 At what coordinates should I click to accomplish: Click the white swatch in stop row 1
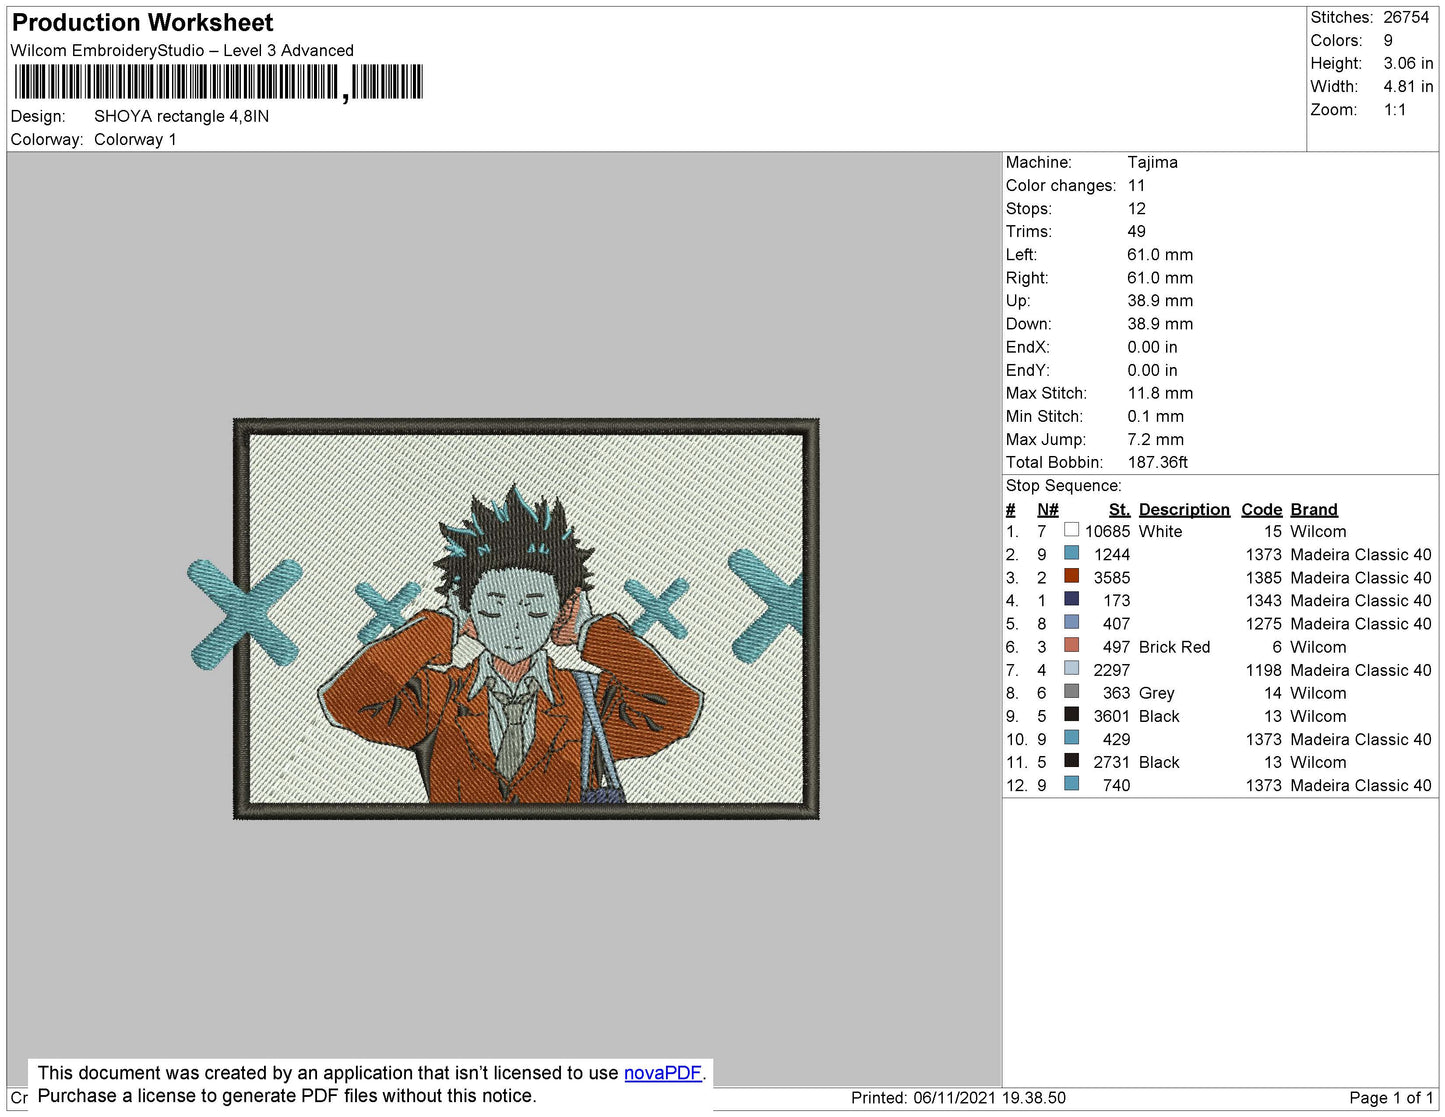(x=1072, y=530)
